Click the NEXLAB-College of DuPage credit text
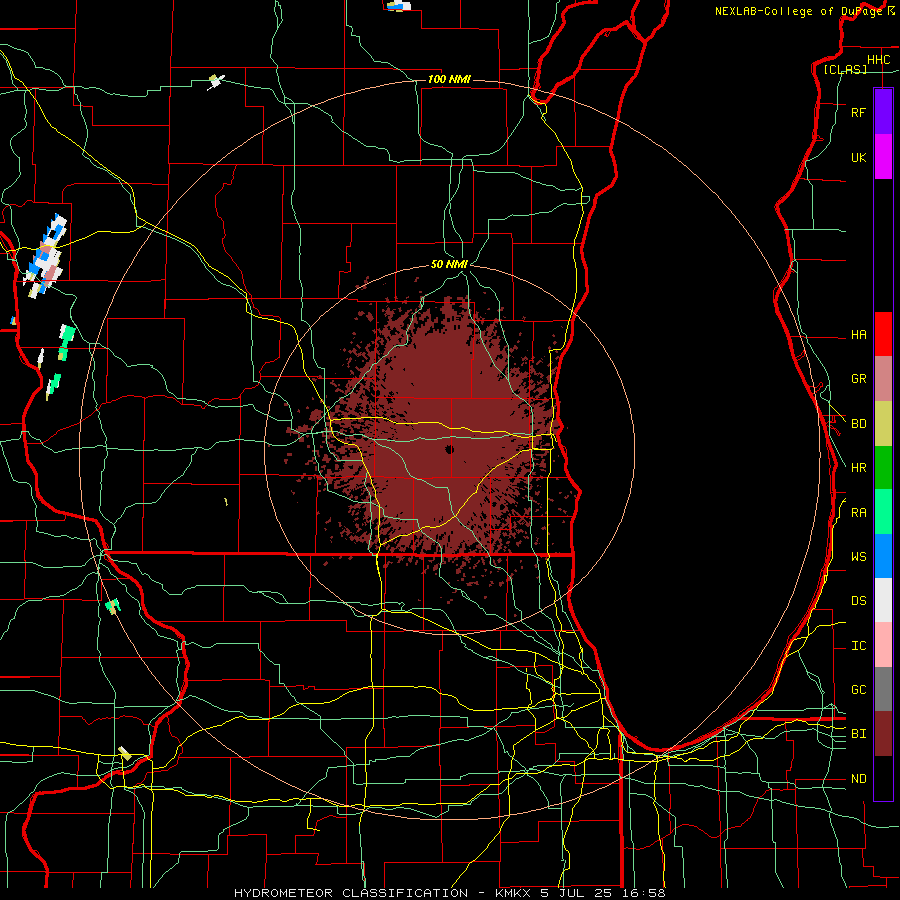900x900 pixels. (799, 11)
